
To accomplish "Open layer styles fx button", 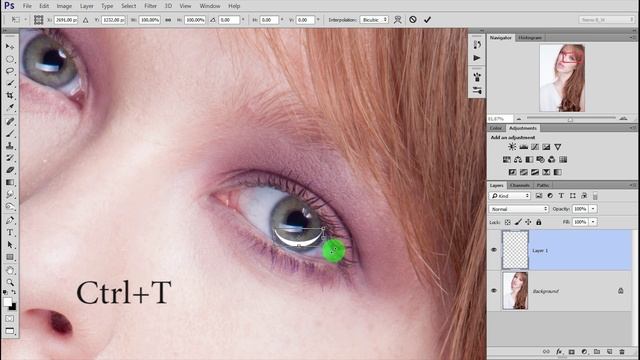I will coord(559,351).
